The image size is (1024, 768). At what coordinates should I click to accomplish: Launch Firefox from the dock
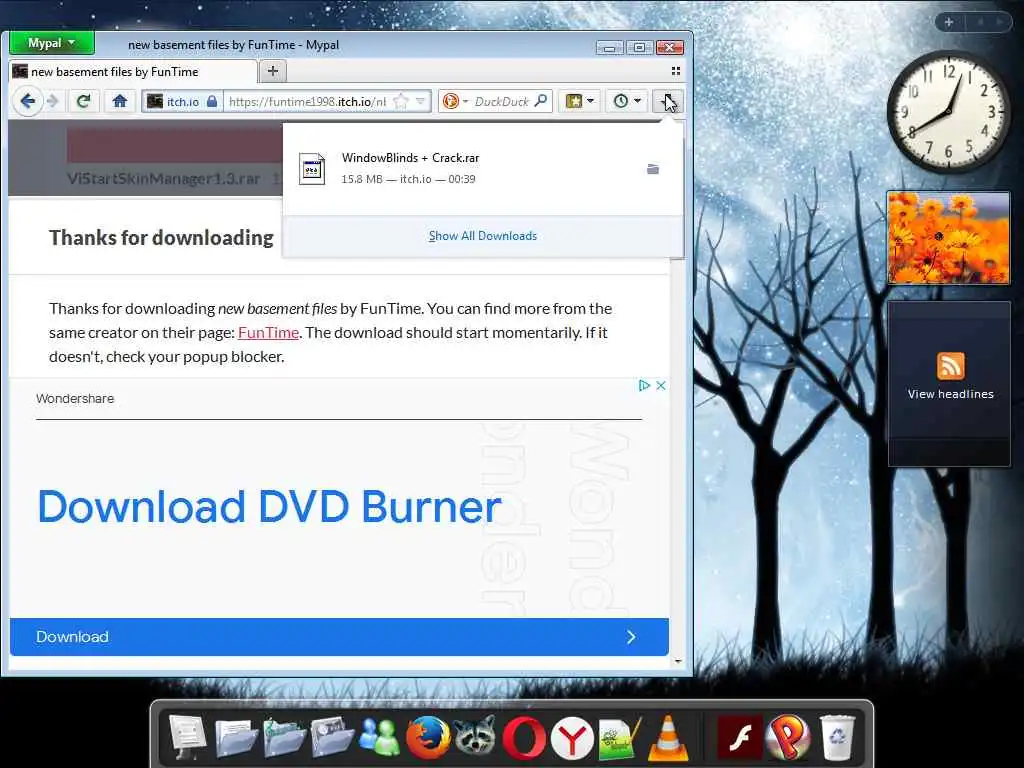point(428,738)
